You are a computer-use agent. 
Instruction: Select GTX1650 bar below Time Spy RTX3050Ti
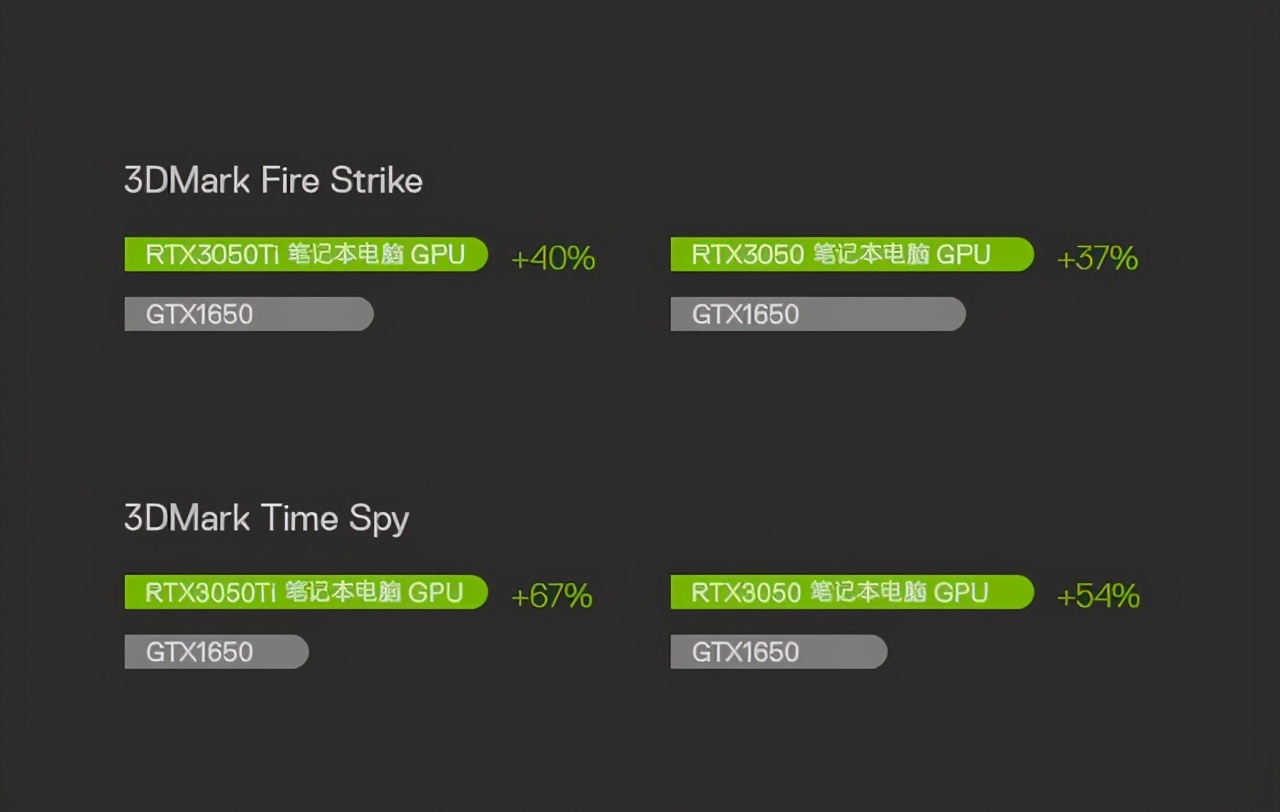coord(216,652)
